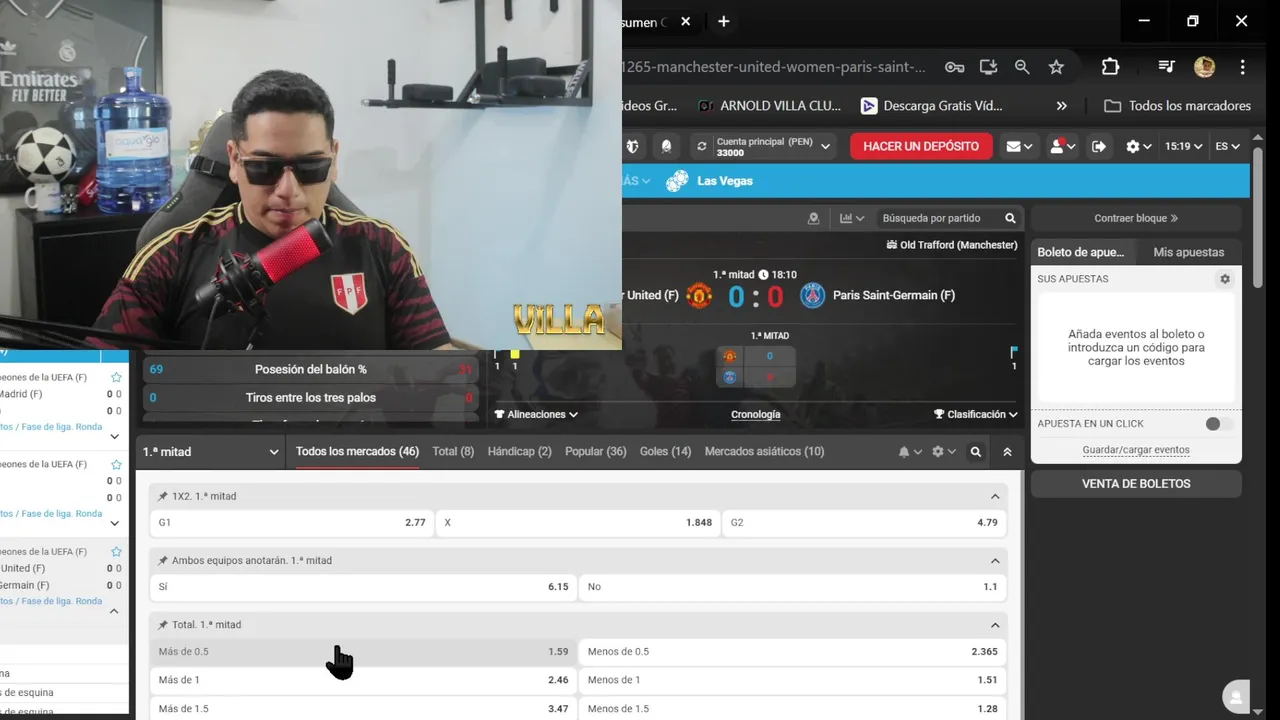
Task: Switch to the Mis apuestas tab
Action: click(1188, 252)
